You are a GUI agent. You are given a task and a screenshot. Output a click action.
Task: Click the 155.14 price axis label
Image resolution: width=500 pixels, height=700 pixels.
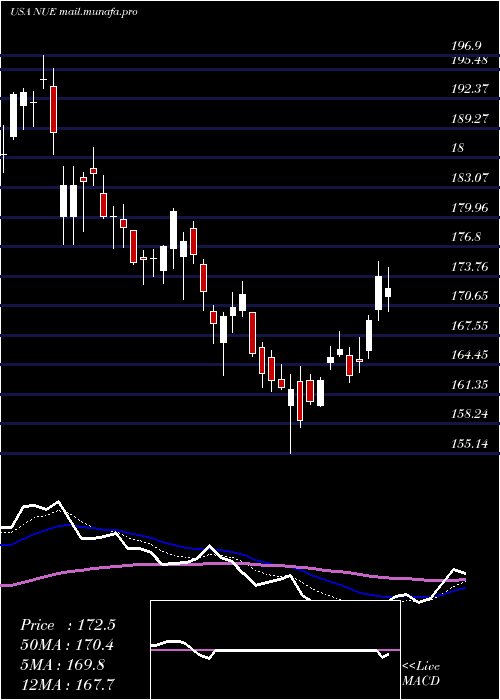(469, 444)
